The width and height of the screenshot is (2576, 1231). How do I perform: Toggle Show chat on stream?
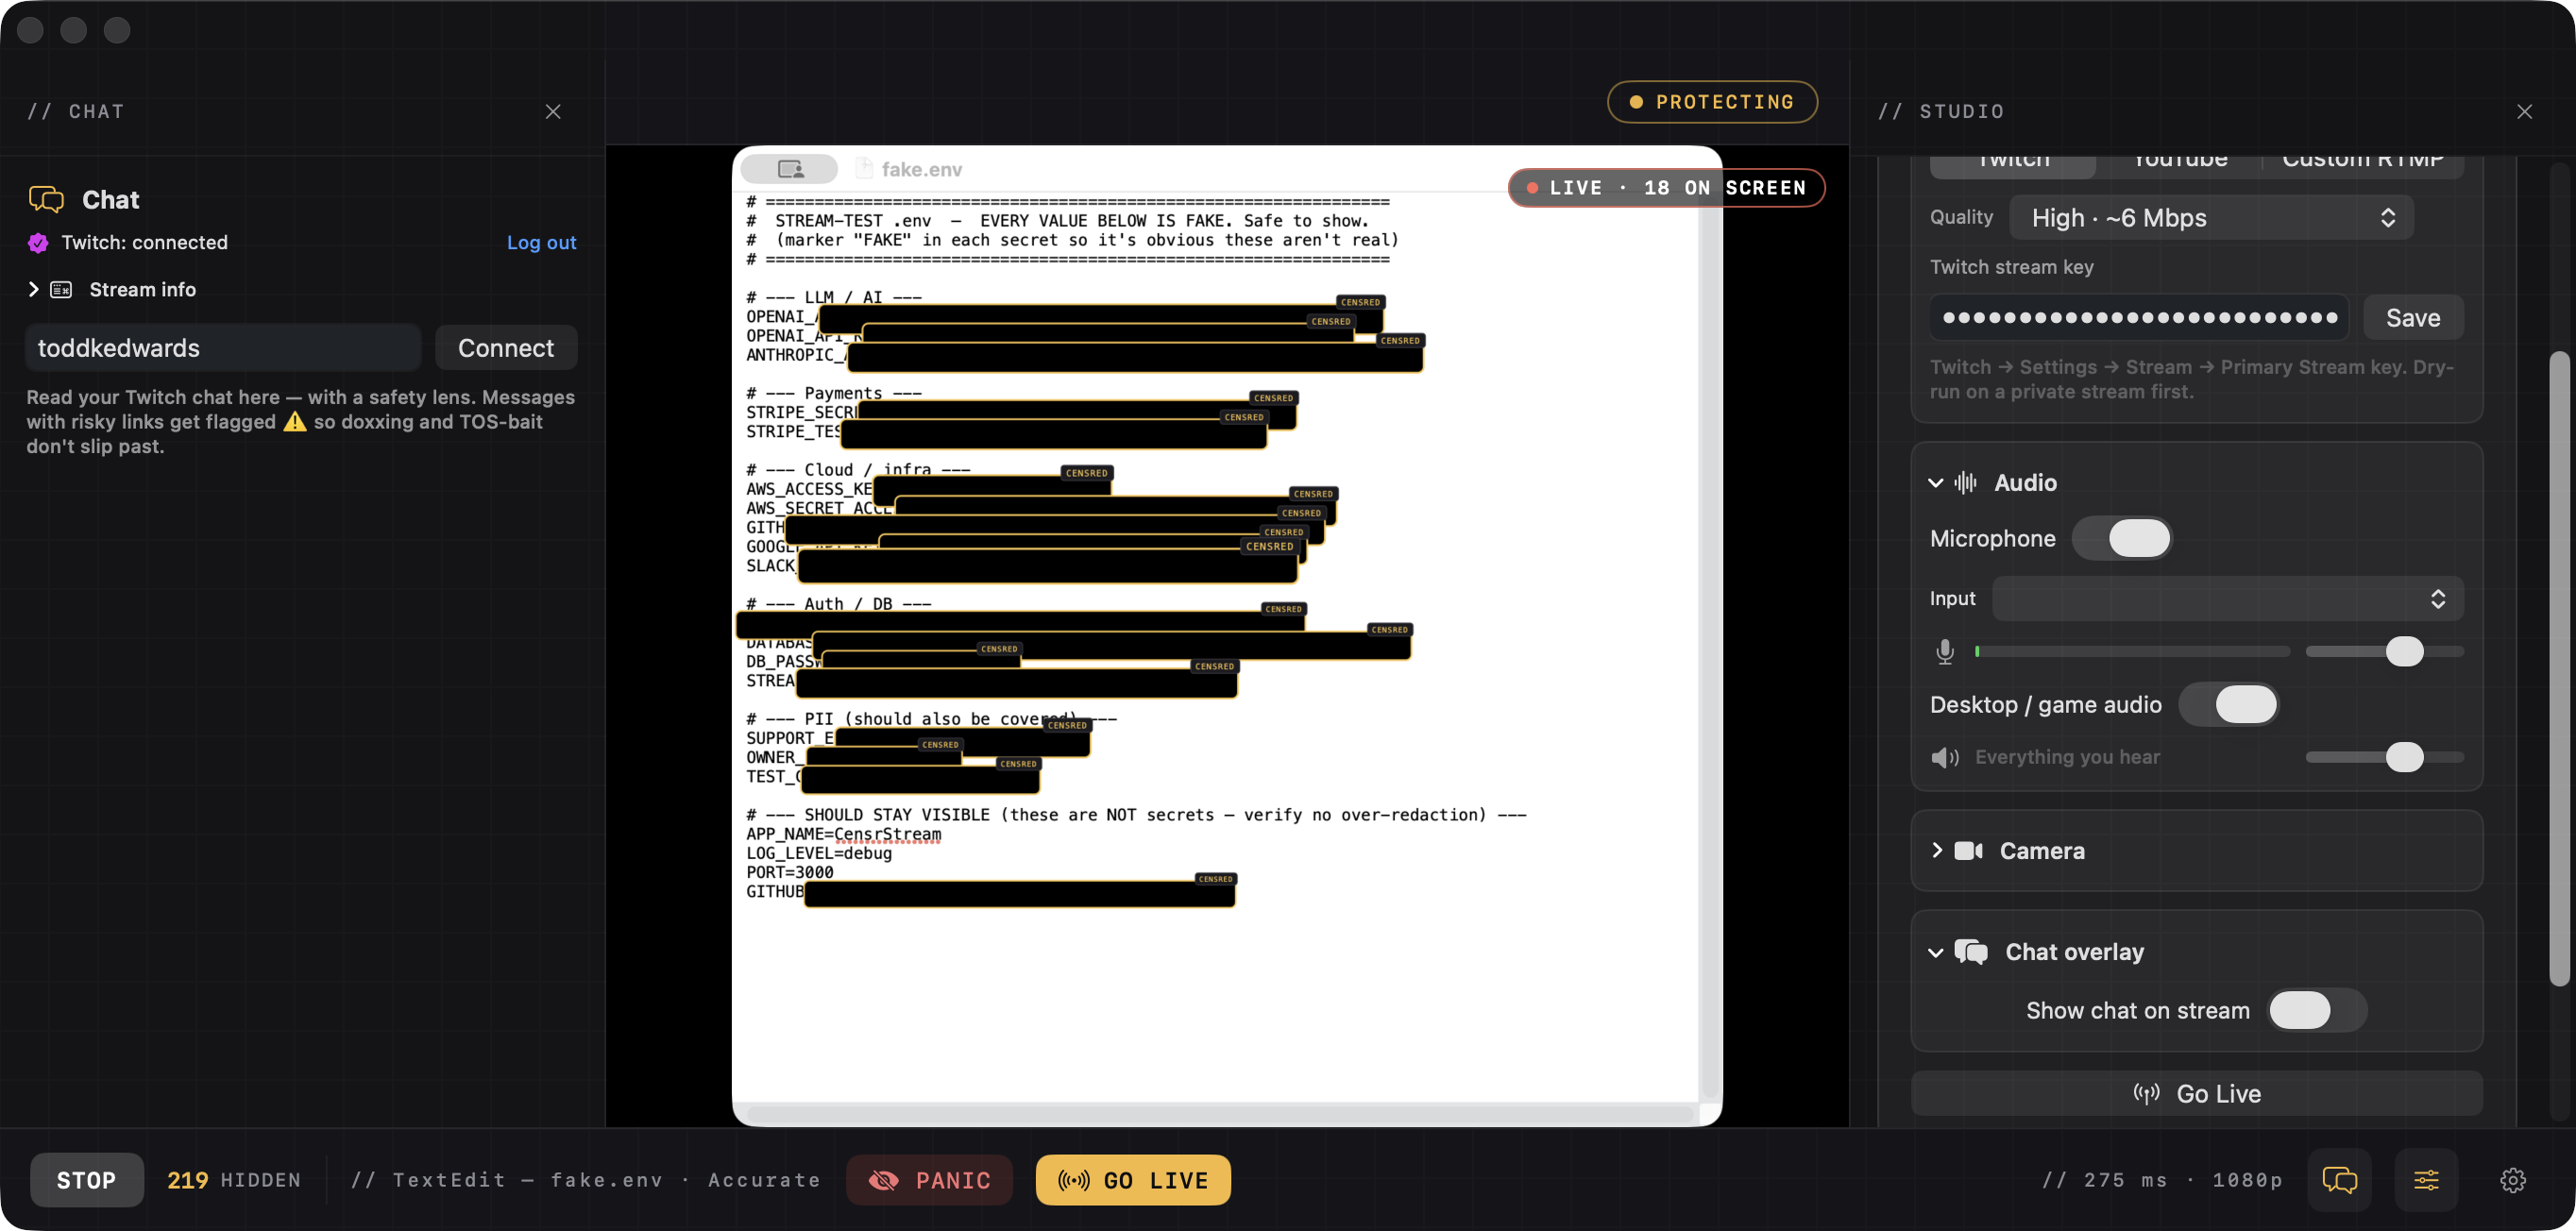(2317, 1011)
